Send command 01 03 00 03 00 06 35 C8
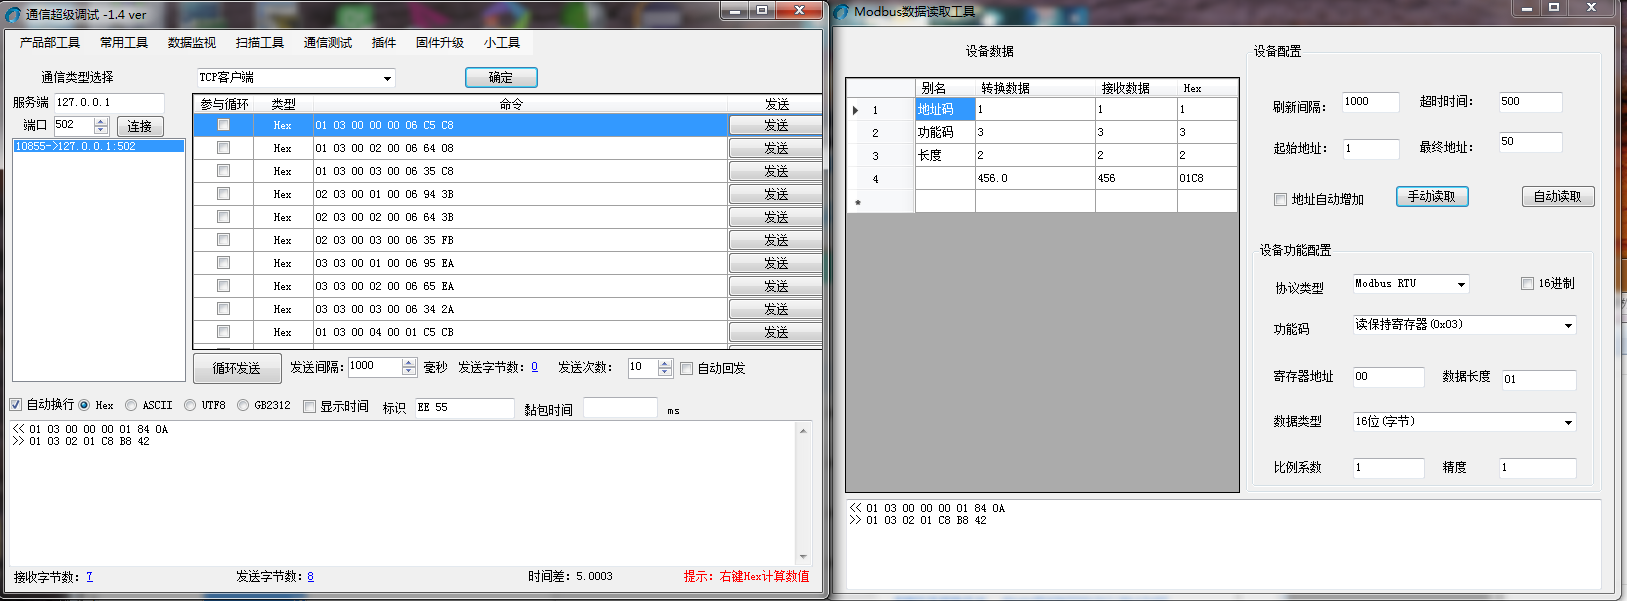 (x=776, y=171)
